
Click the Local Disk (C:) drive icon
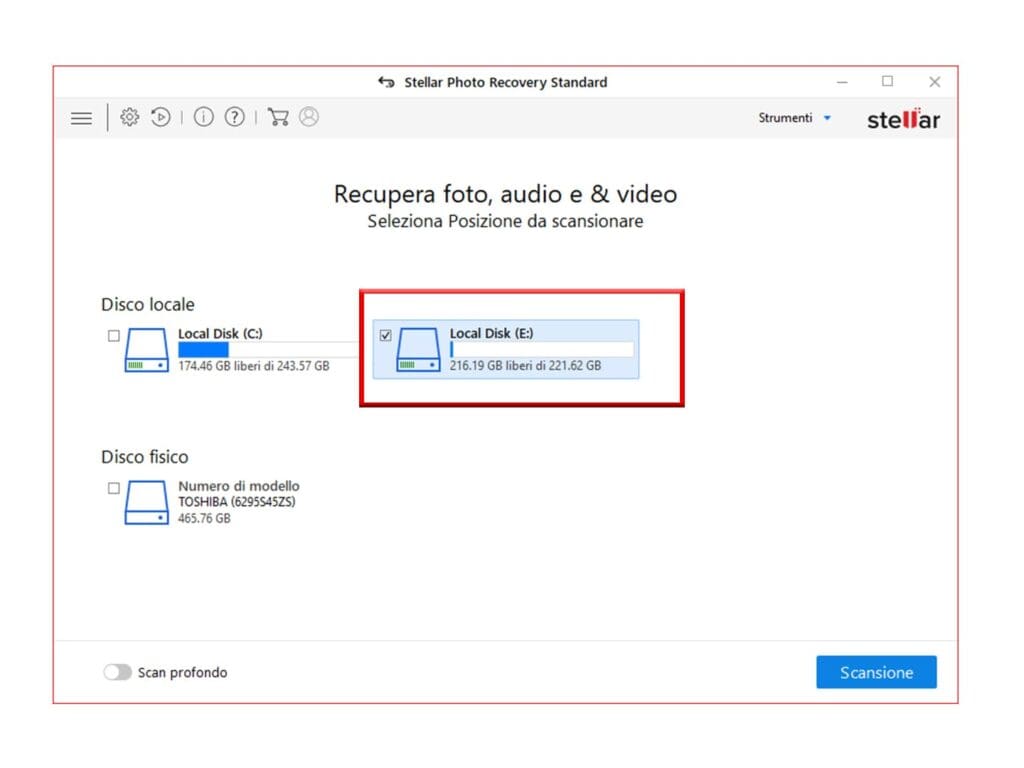coord(147,350)
